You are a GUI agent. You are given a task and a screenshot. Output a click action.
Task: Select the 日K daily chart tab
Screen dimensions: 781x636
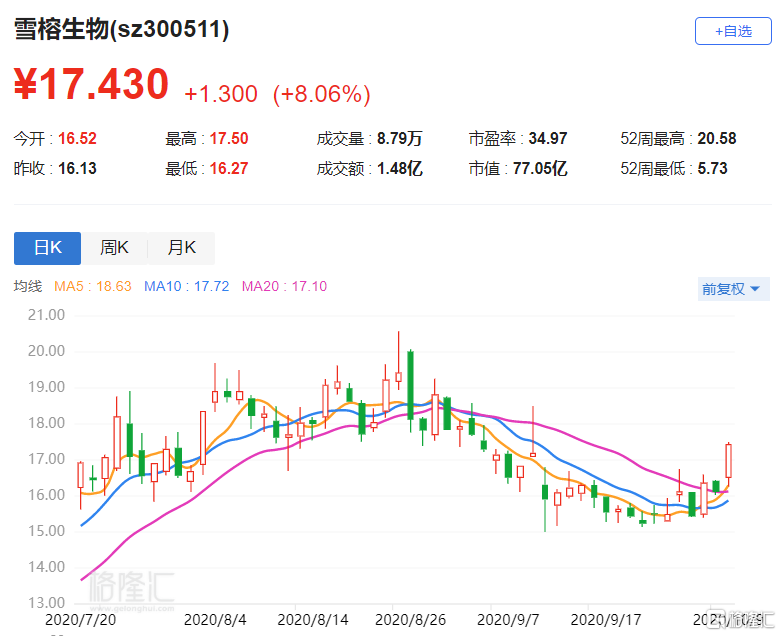tap(47, 248)
